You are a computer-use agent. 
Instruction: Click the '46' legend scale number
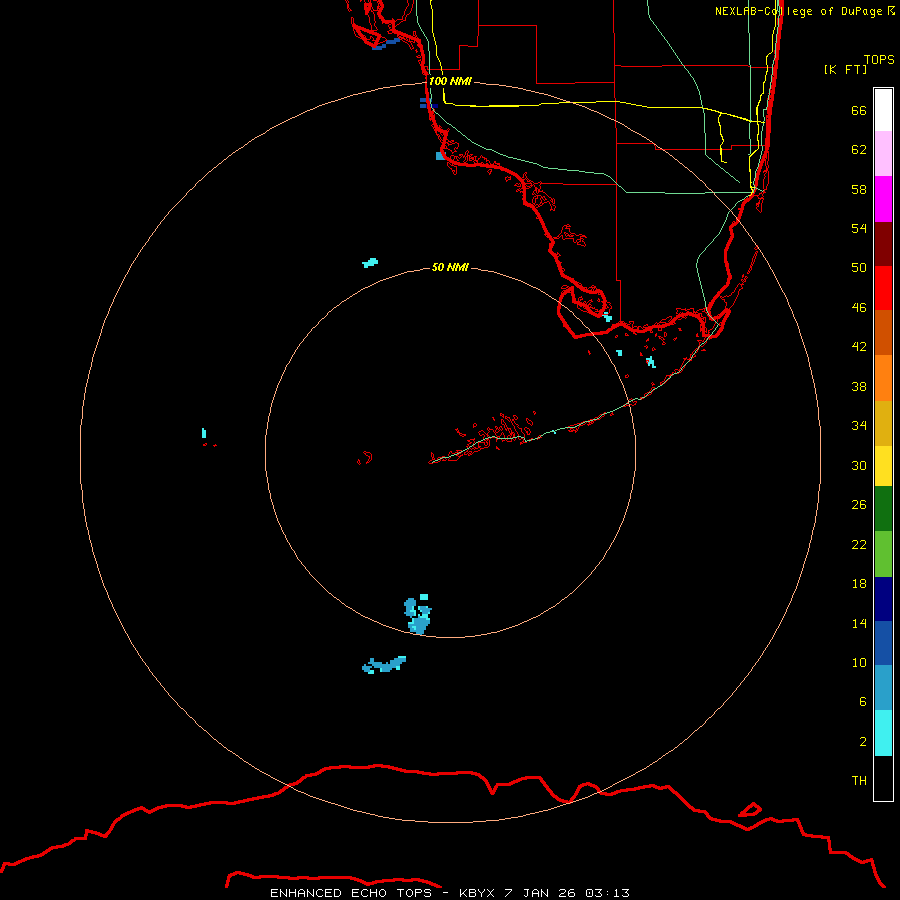coord(859,307)
